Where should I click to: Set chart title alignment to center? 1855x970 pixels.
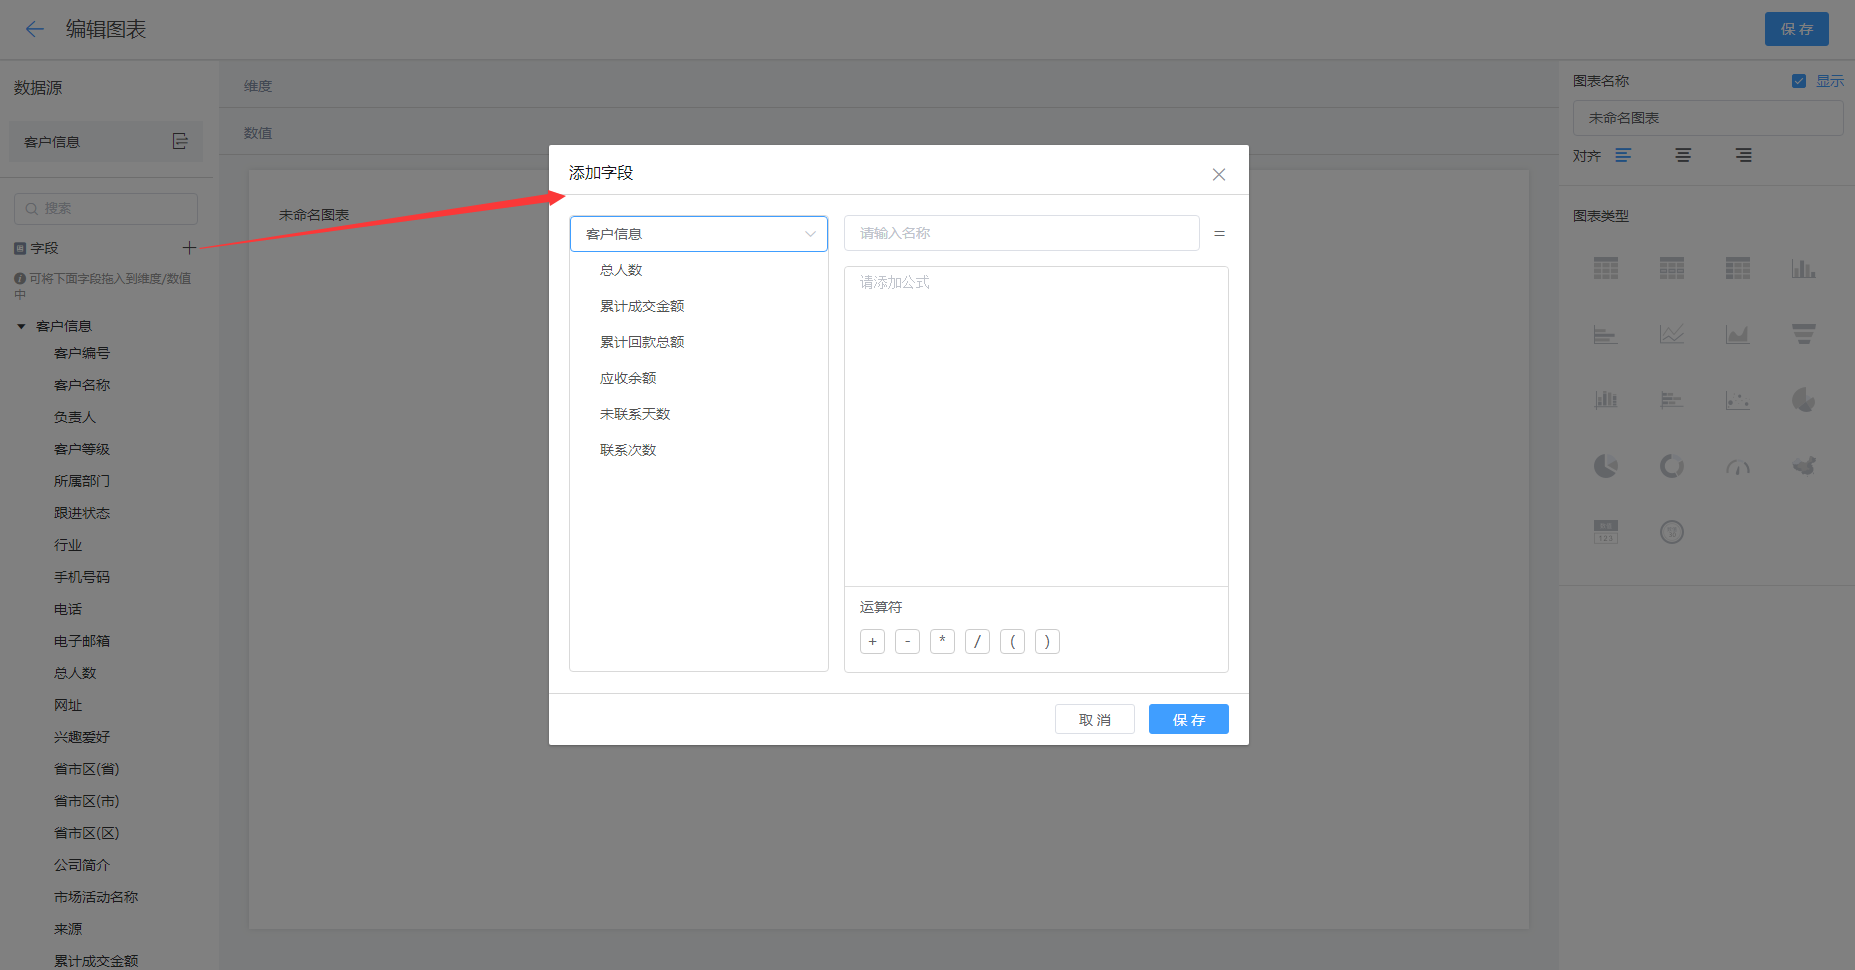tap(1683, 155)
